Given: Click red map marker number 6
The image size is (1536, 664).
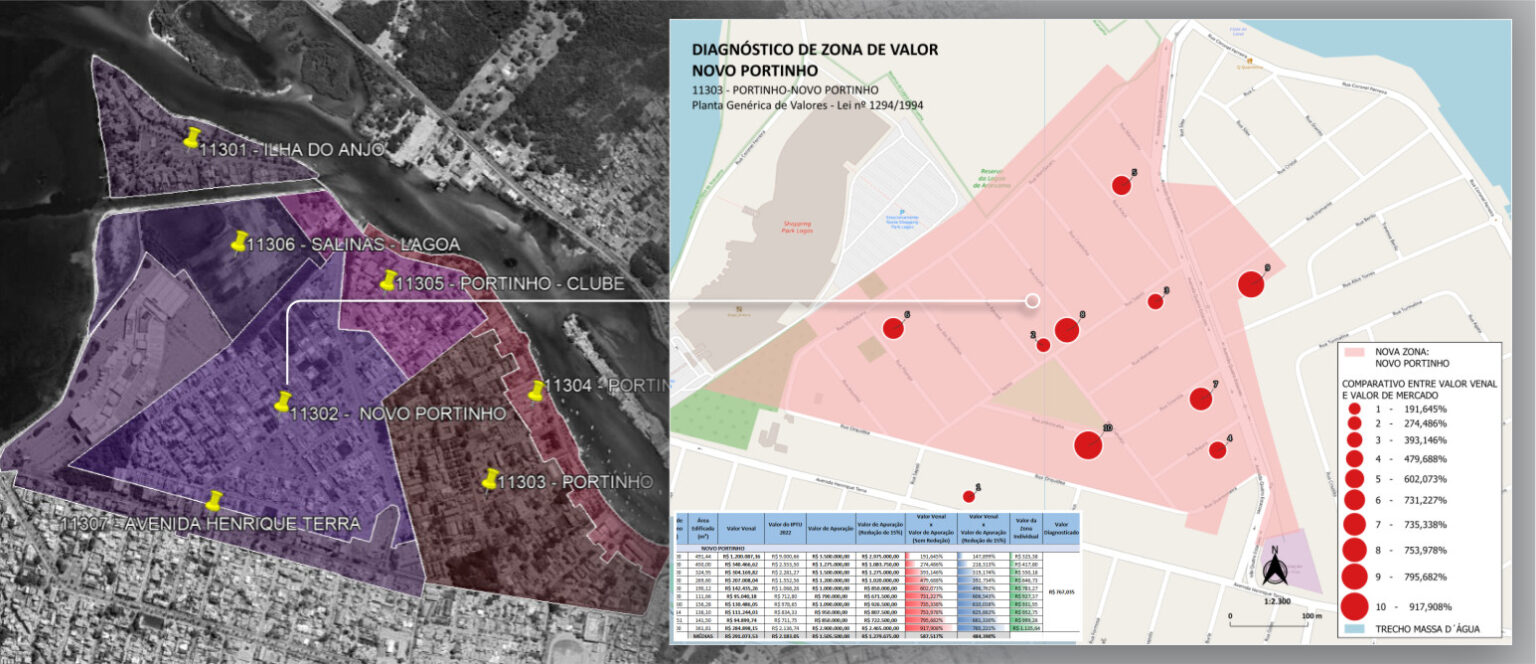Looking at the screenshot, I should (893, 328).
